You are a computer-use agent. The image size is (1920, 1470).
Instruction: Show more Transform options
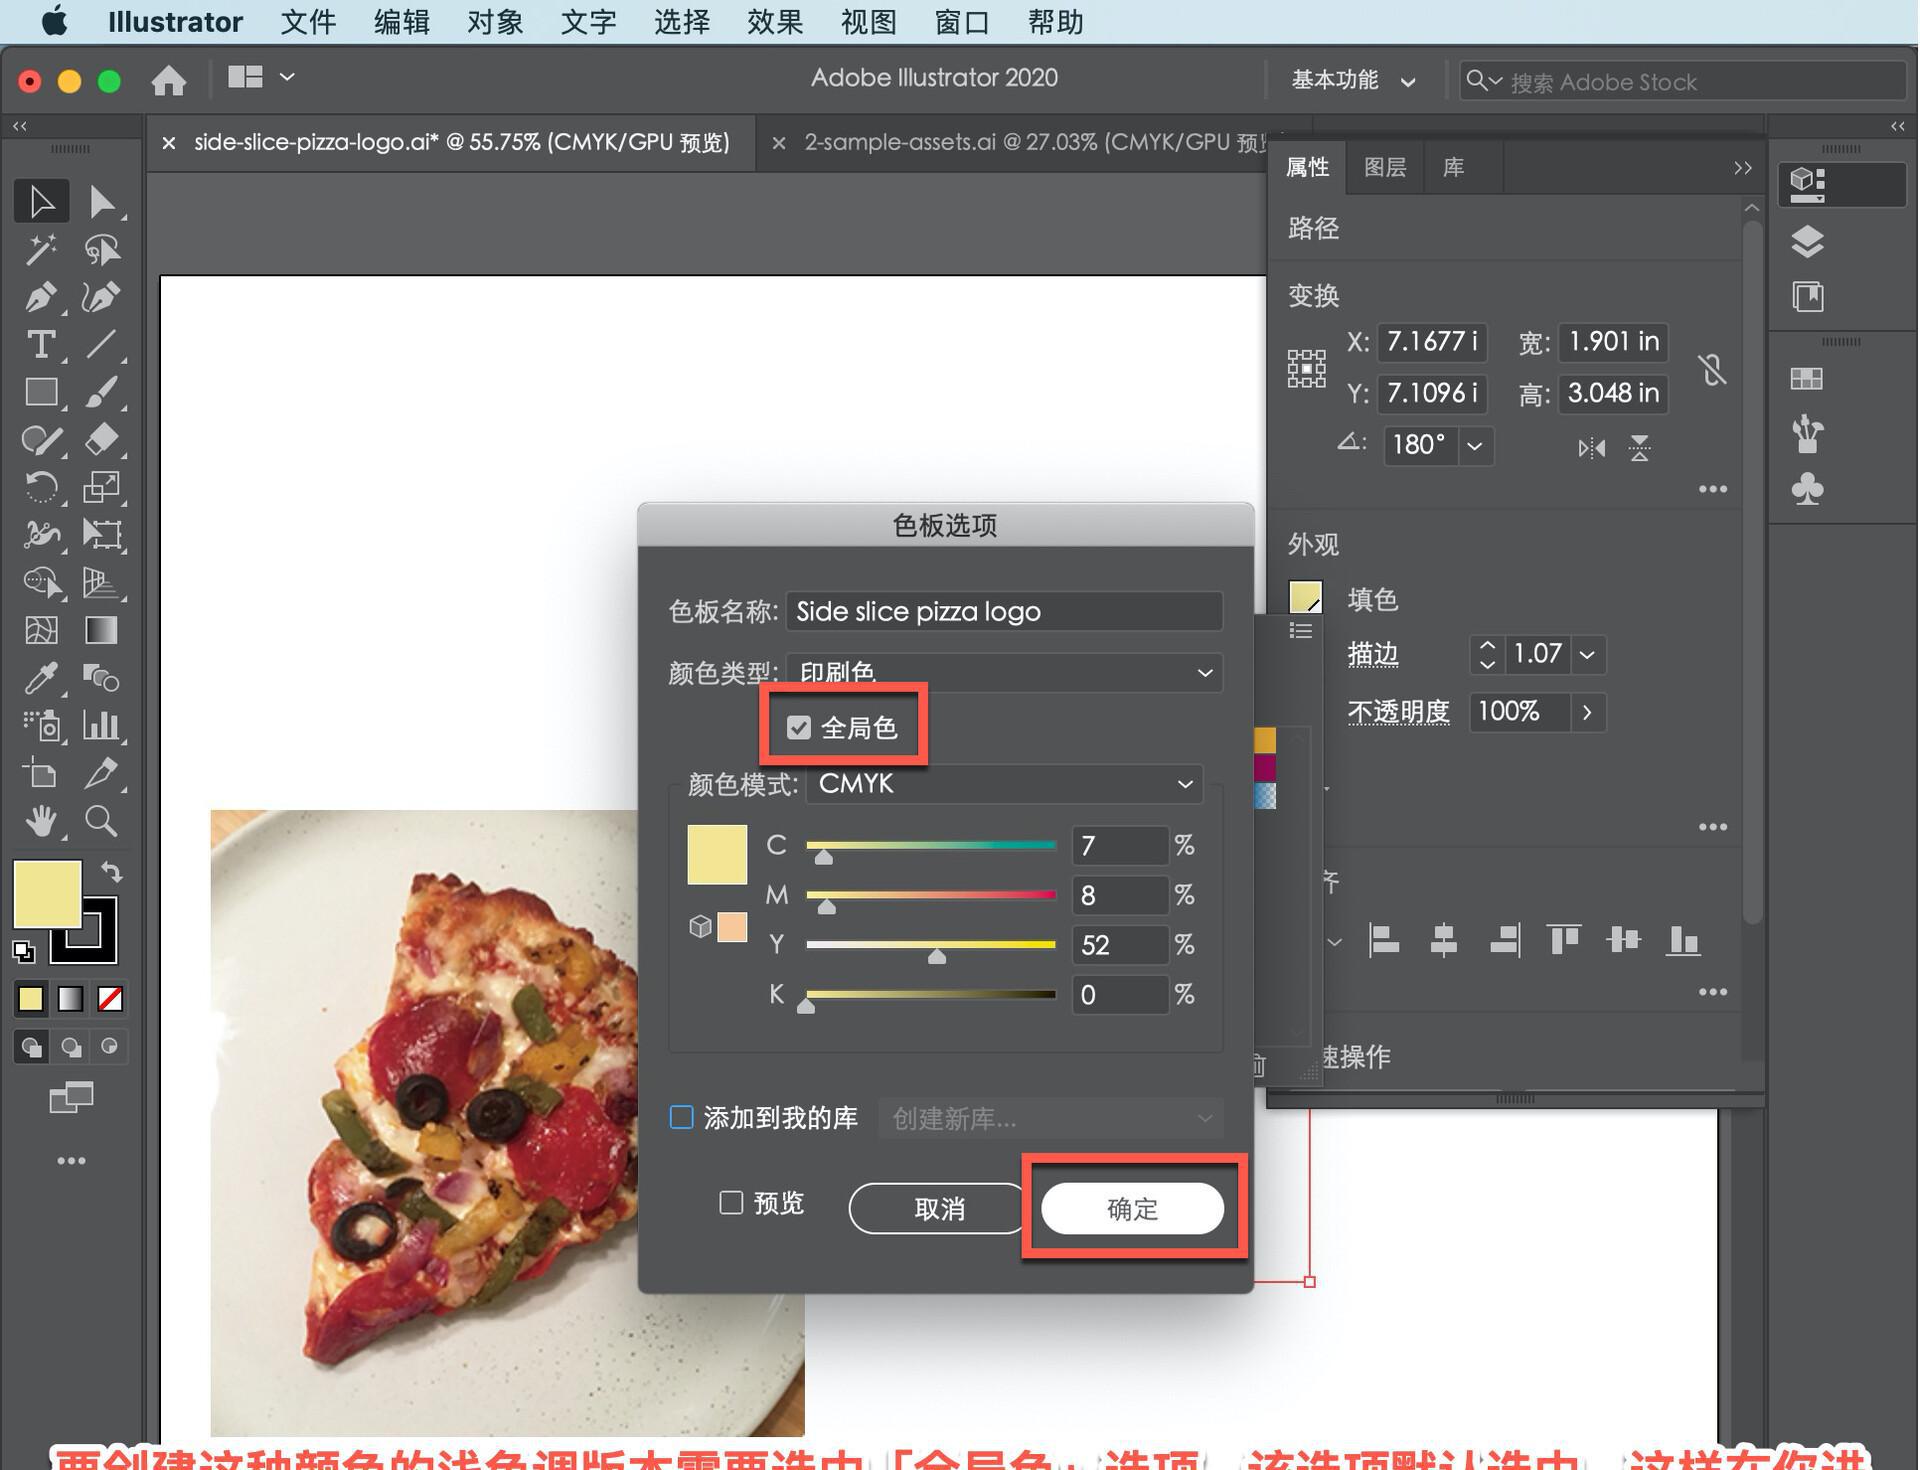click(x=1712, y=489)
